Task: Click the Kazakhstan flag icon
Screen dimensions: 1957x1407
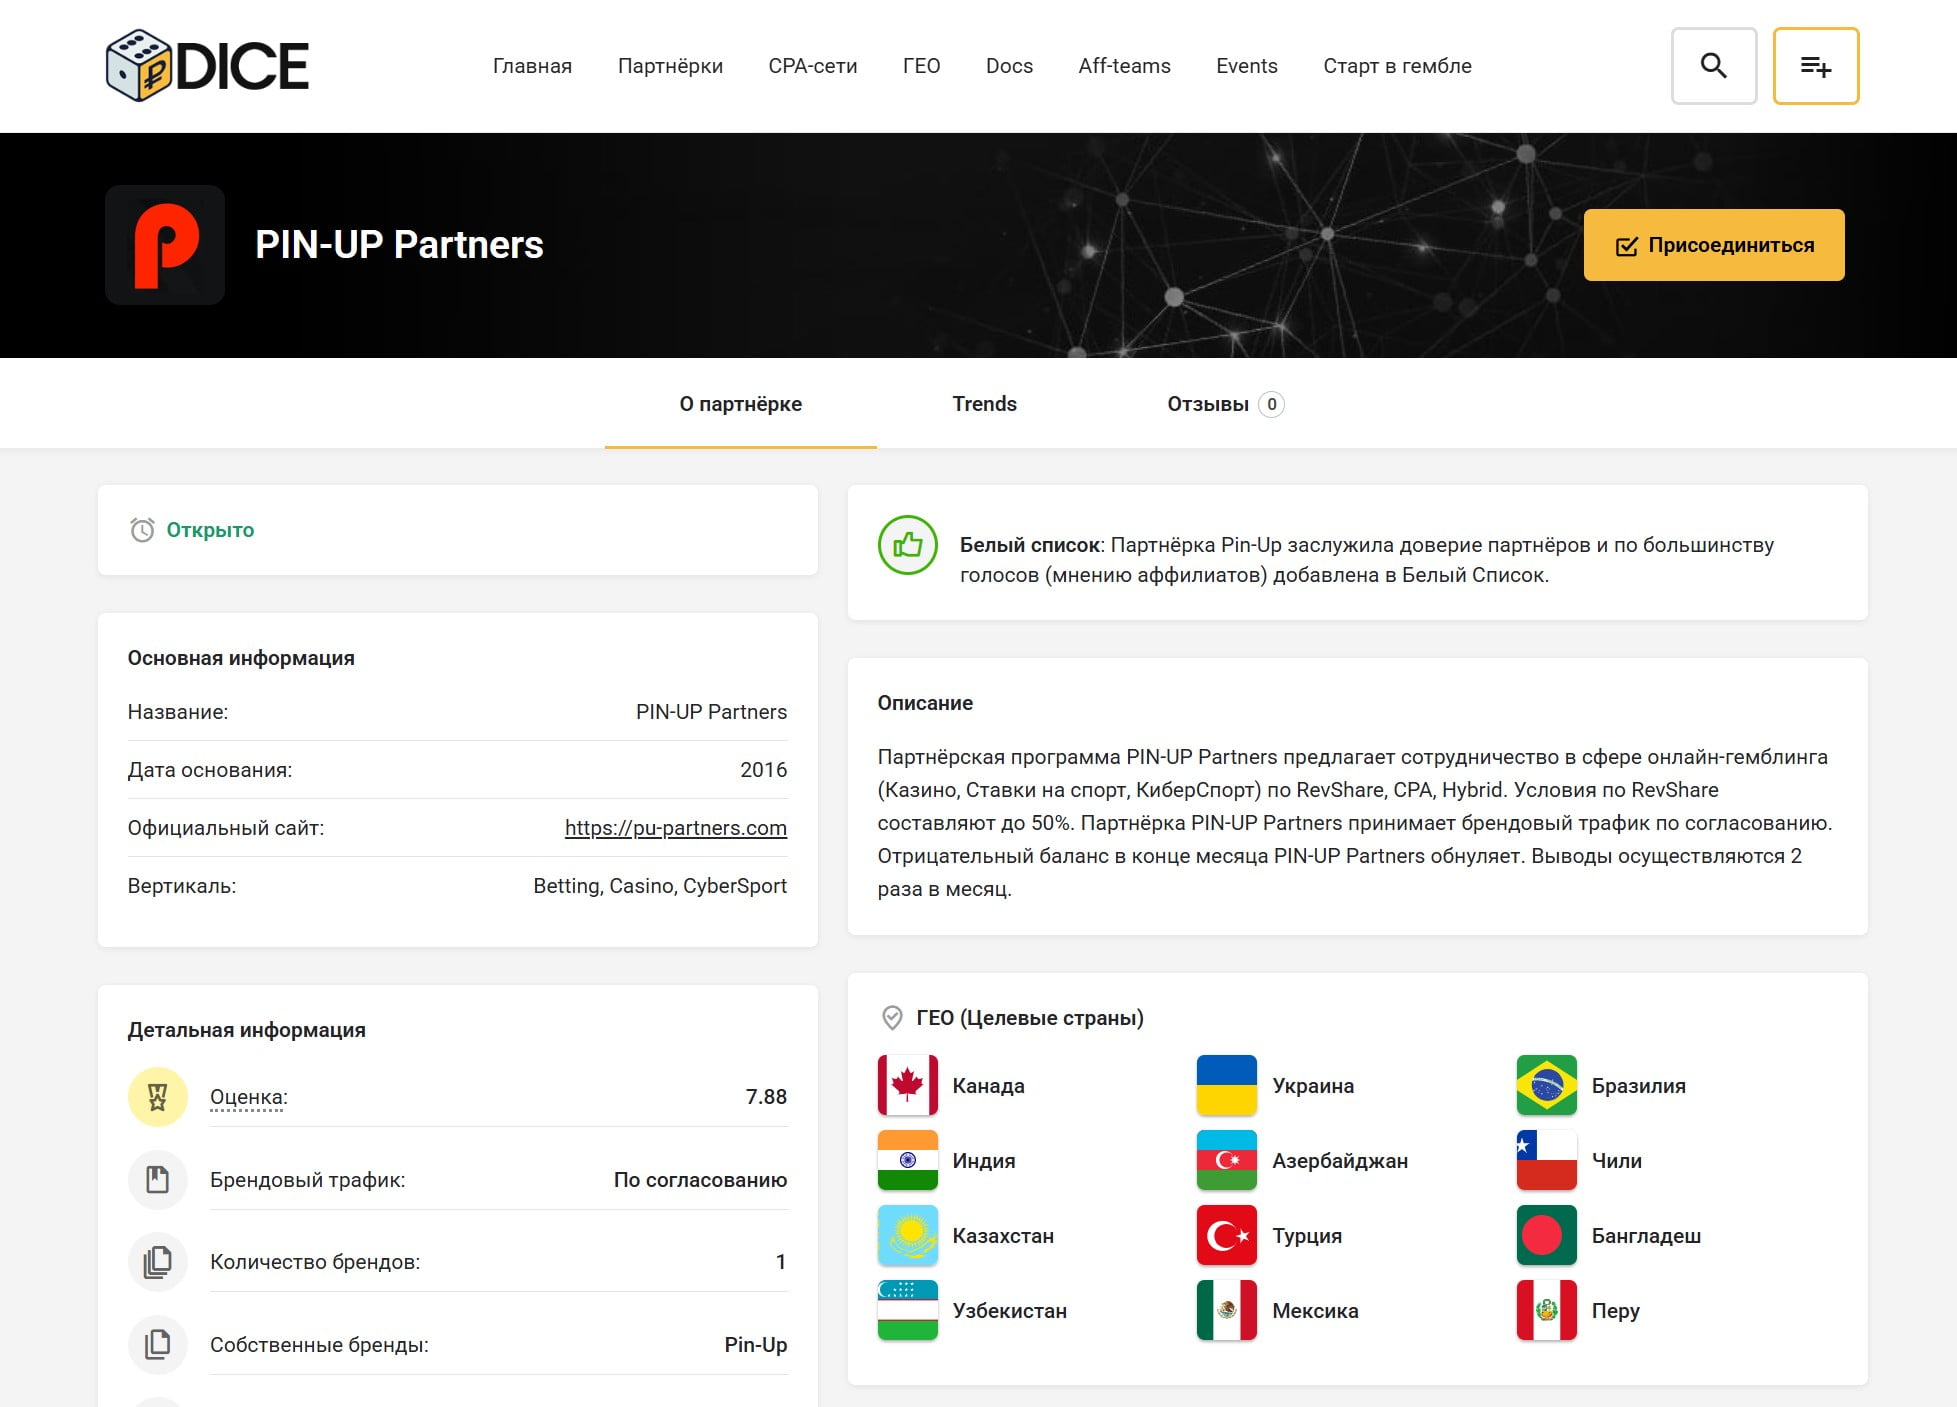Action: (x=908, y=1235)
